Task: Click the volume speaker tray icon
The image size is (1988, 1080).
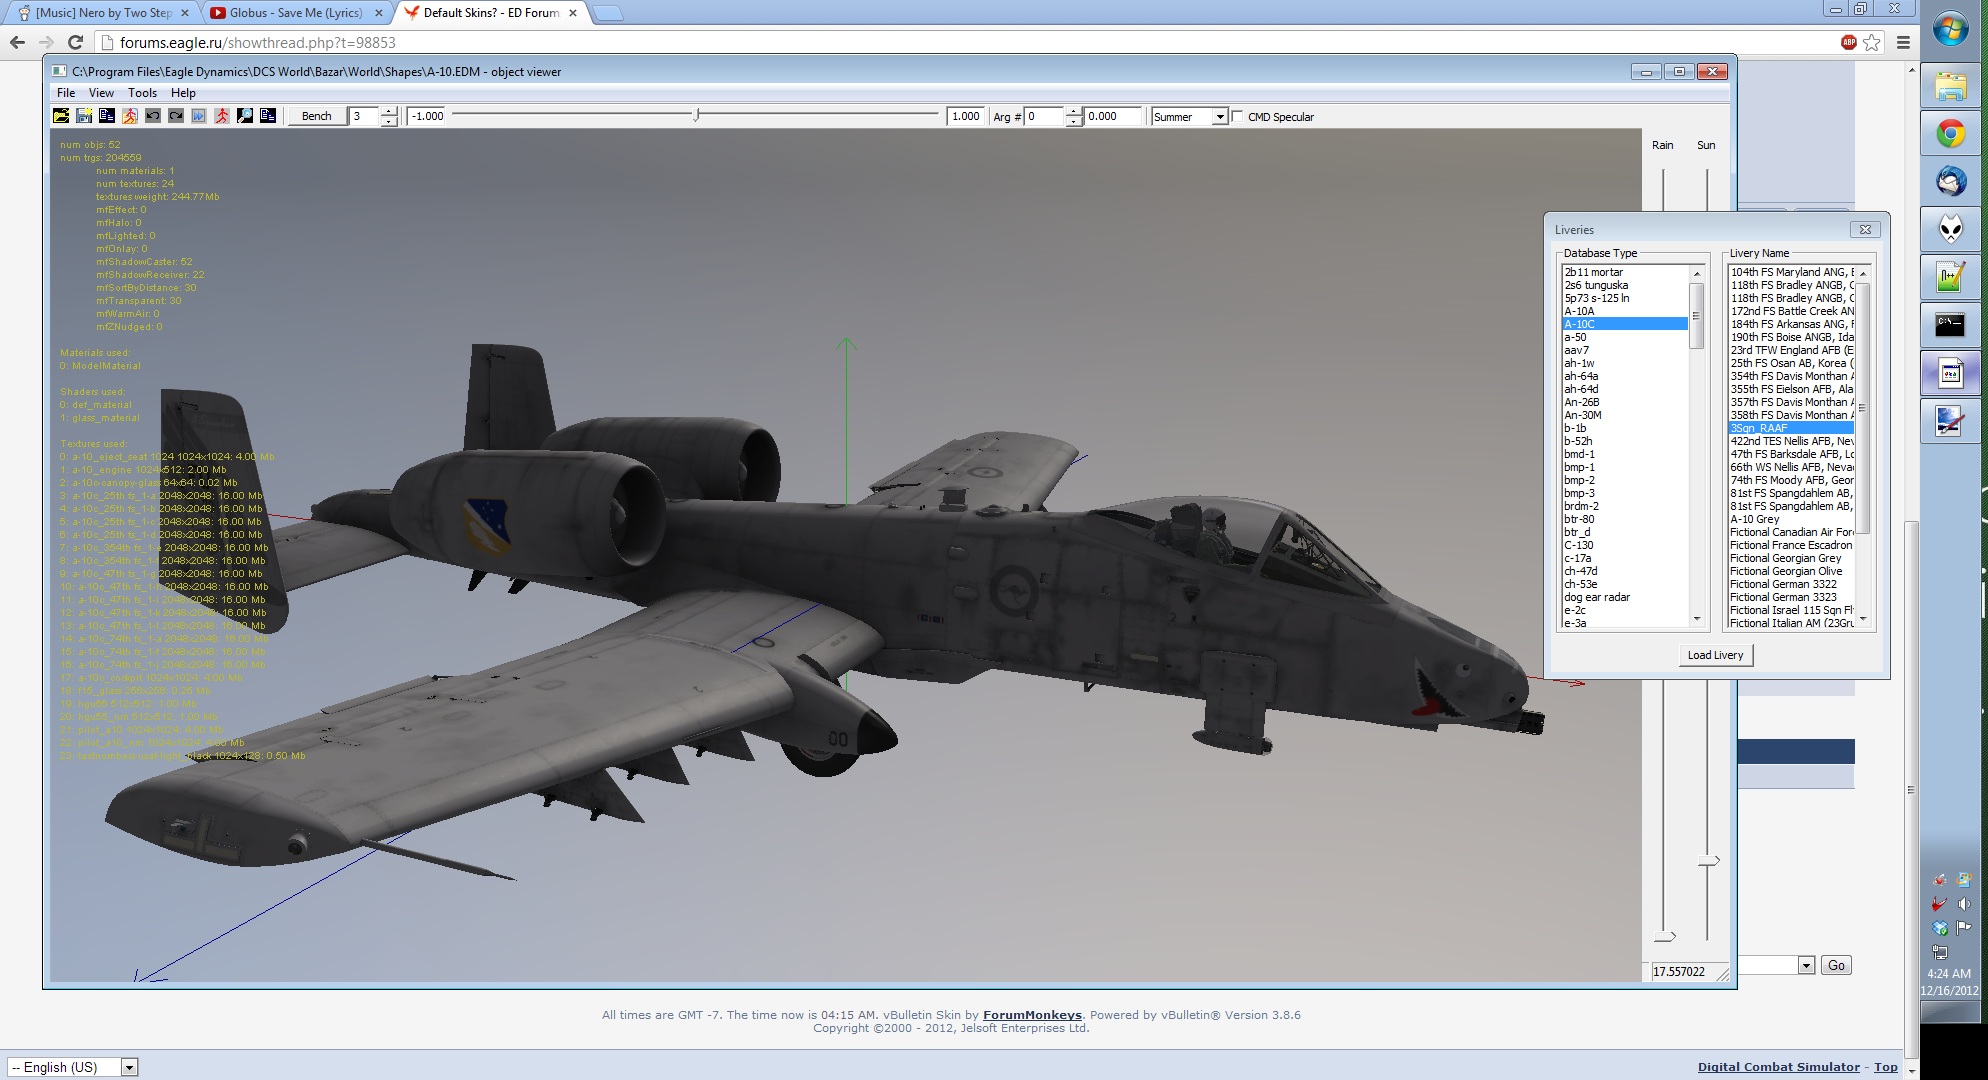Action: pyautogui.click(x=1963, y=904)
